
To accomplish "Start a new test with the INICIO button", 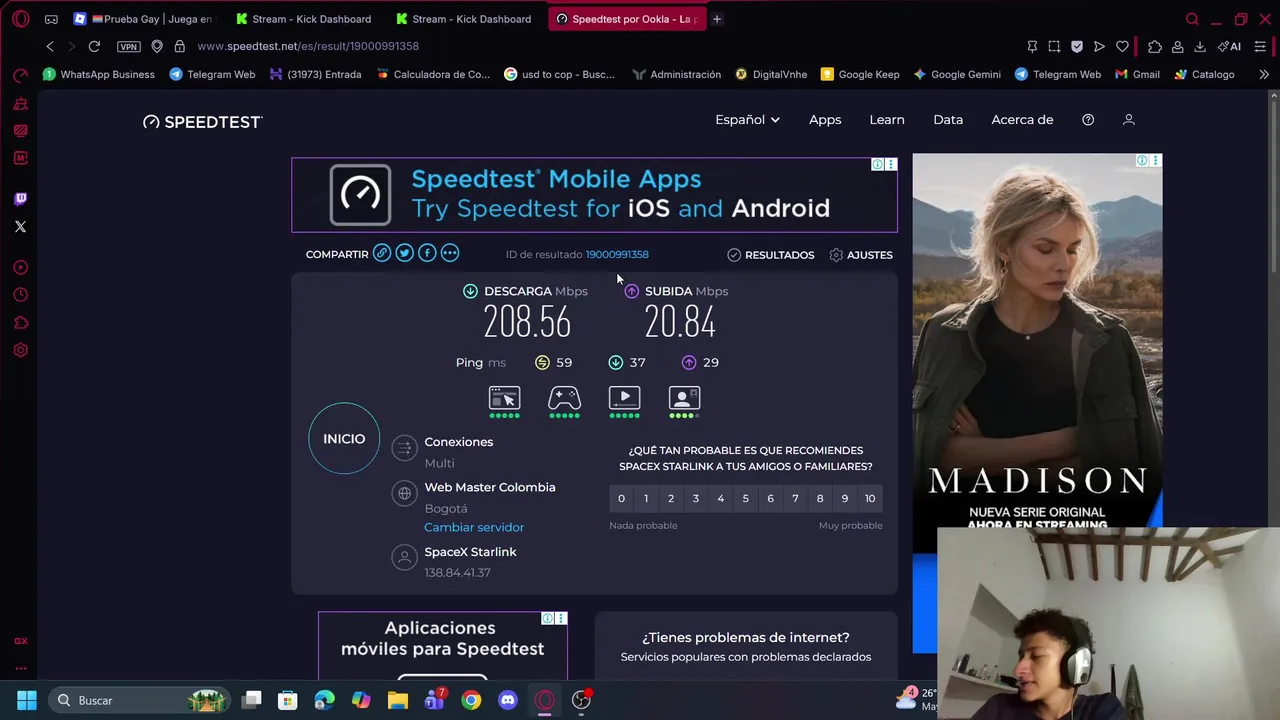I will (x=344, y=439).
